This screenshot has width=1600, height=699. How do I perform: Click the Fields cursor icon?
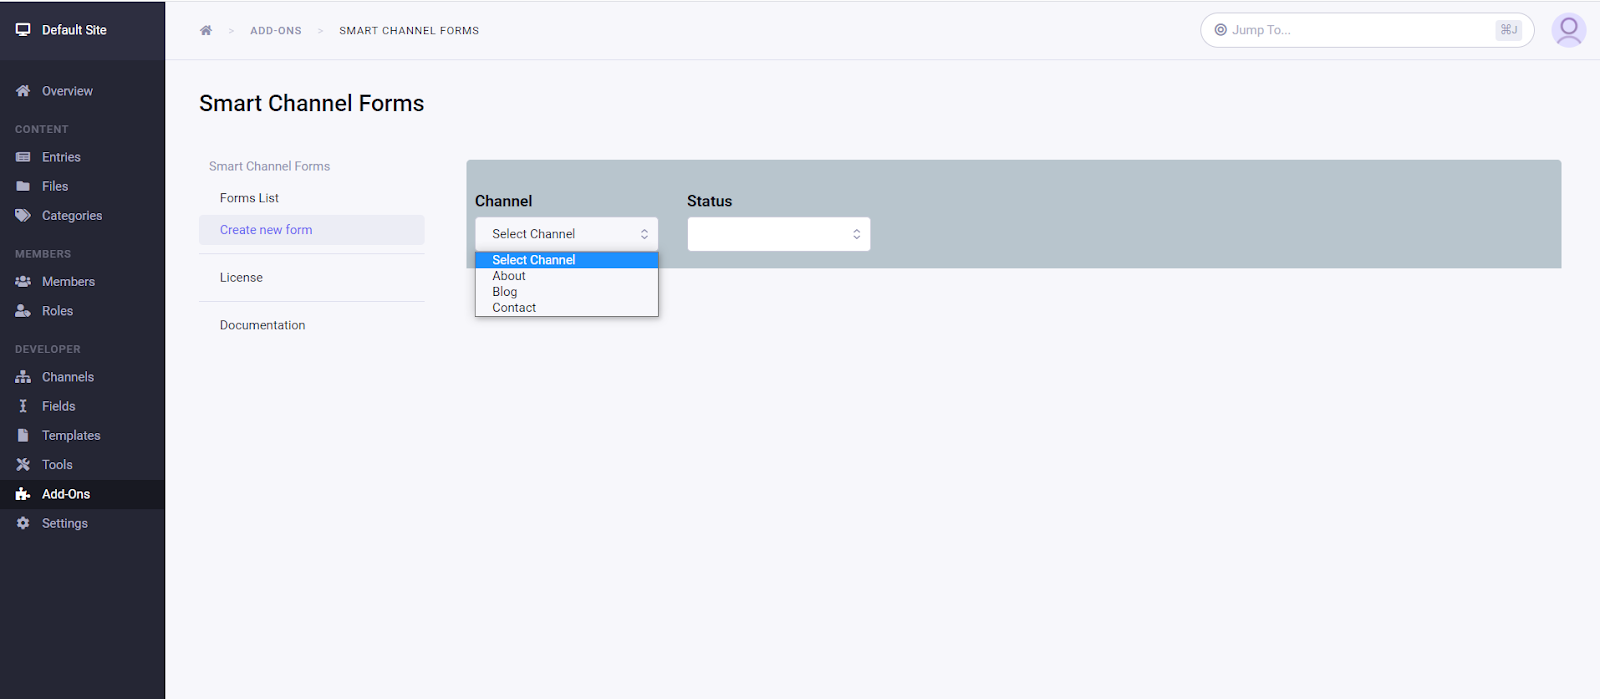click(23, 406)
